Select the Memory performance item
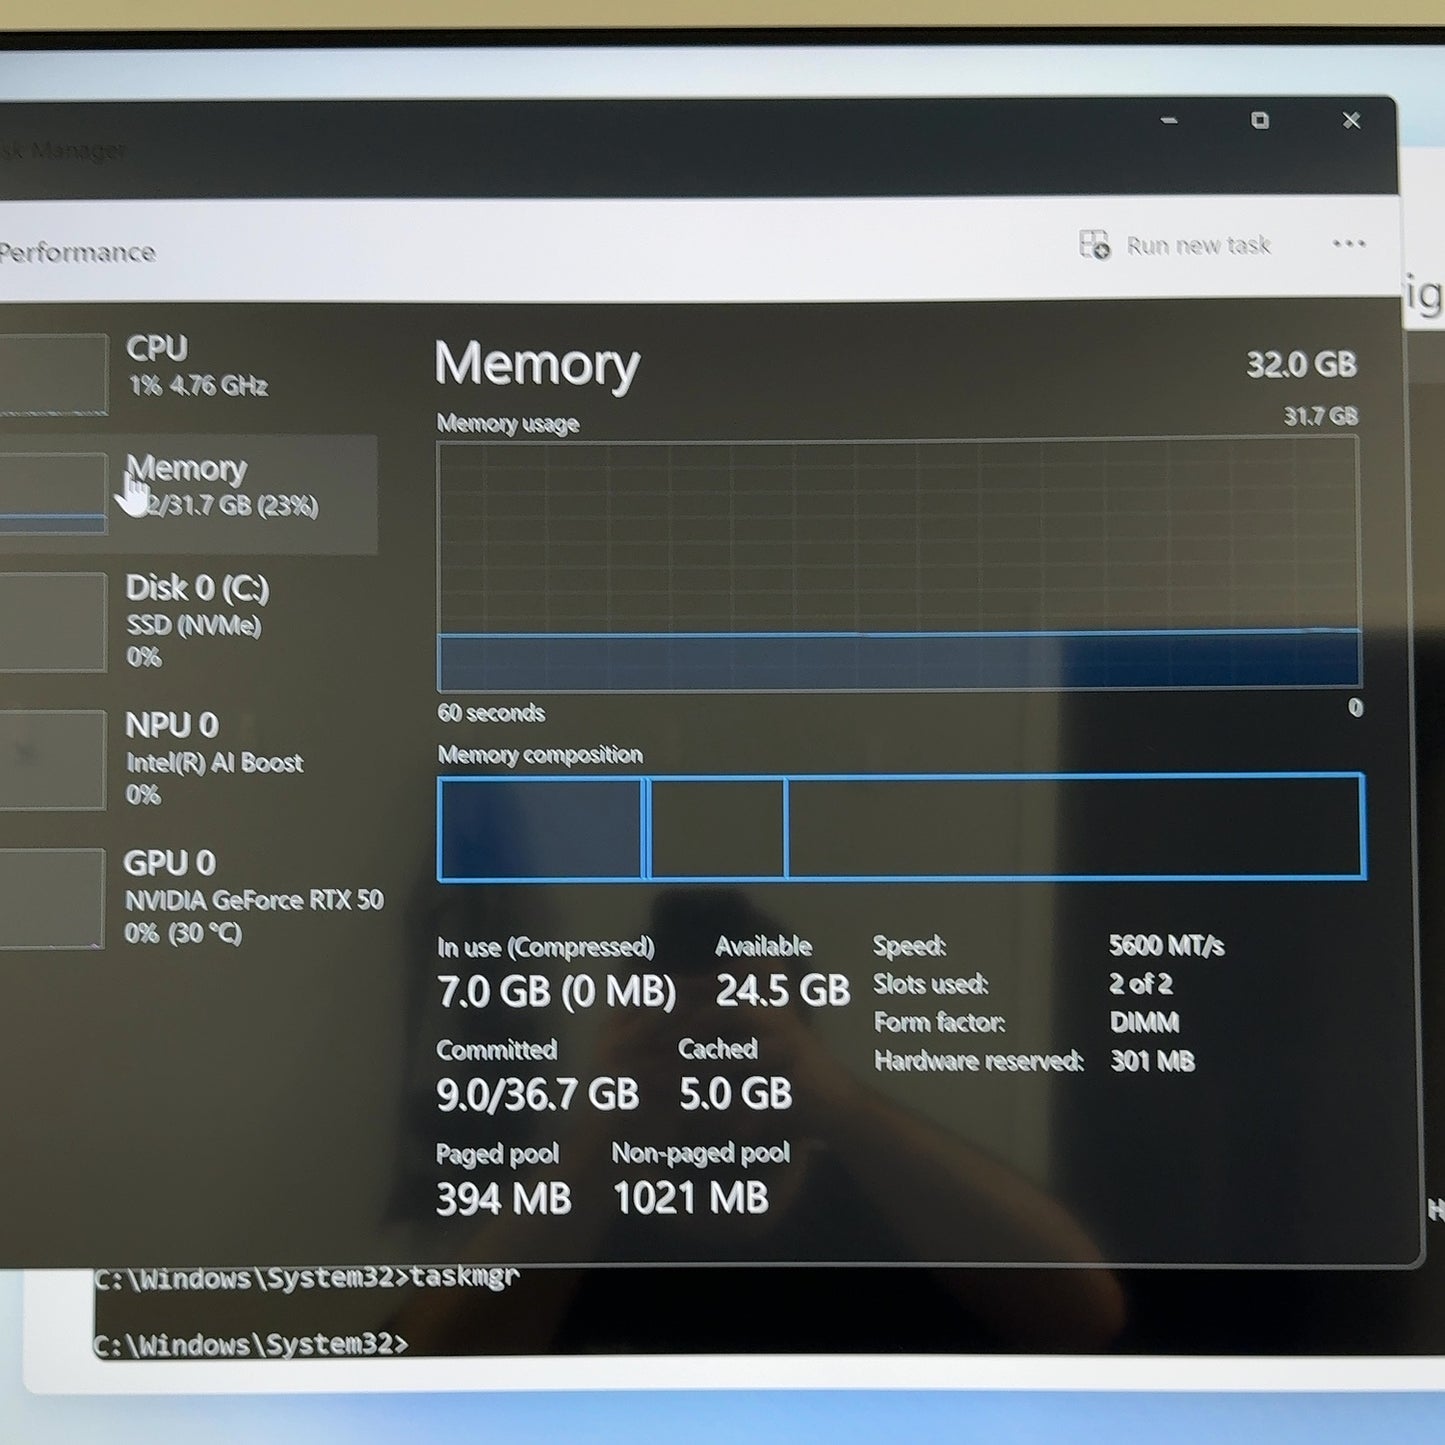This screenshot has height=1445, width=1445. [x=190, y=494]
